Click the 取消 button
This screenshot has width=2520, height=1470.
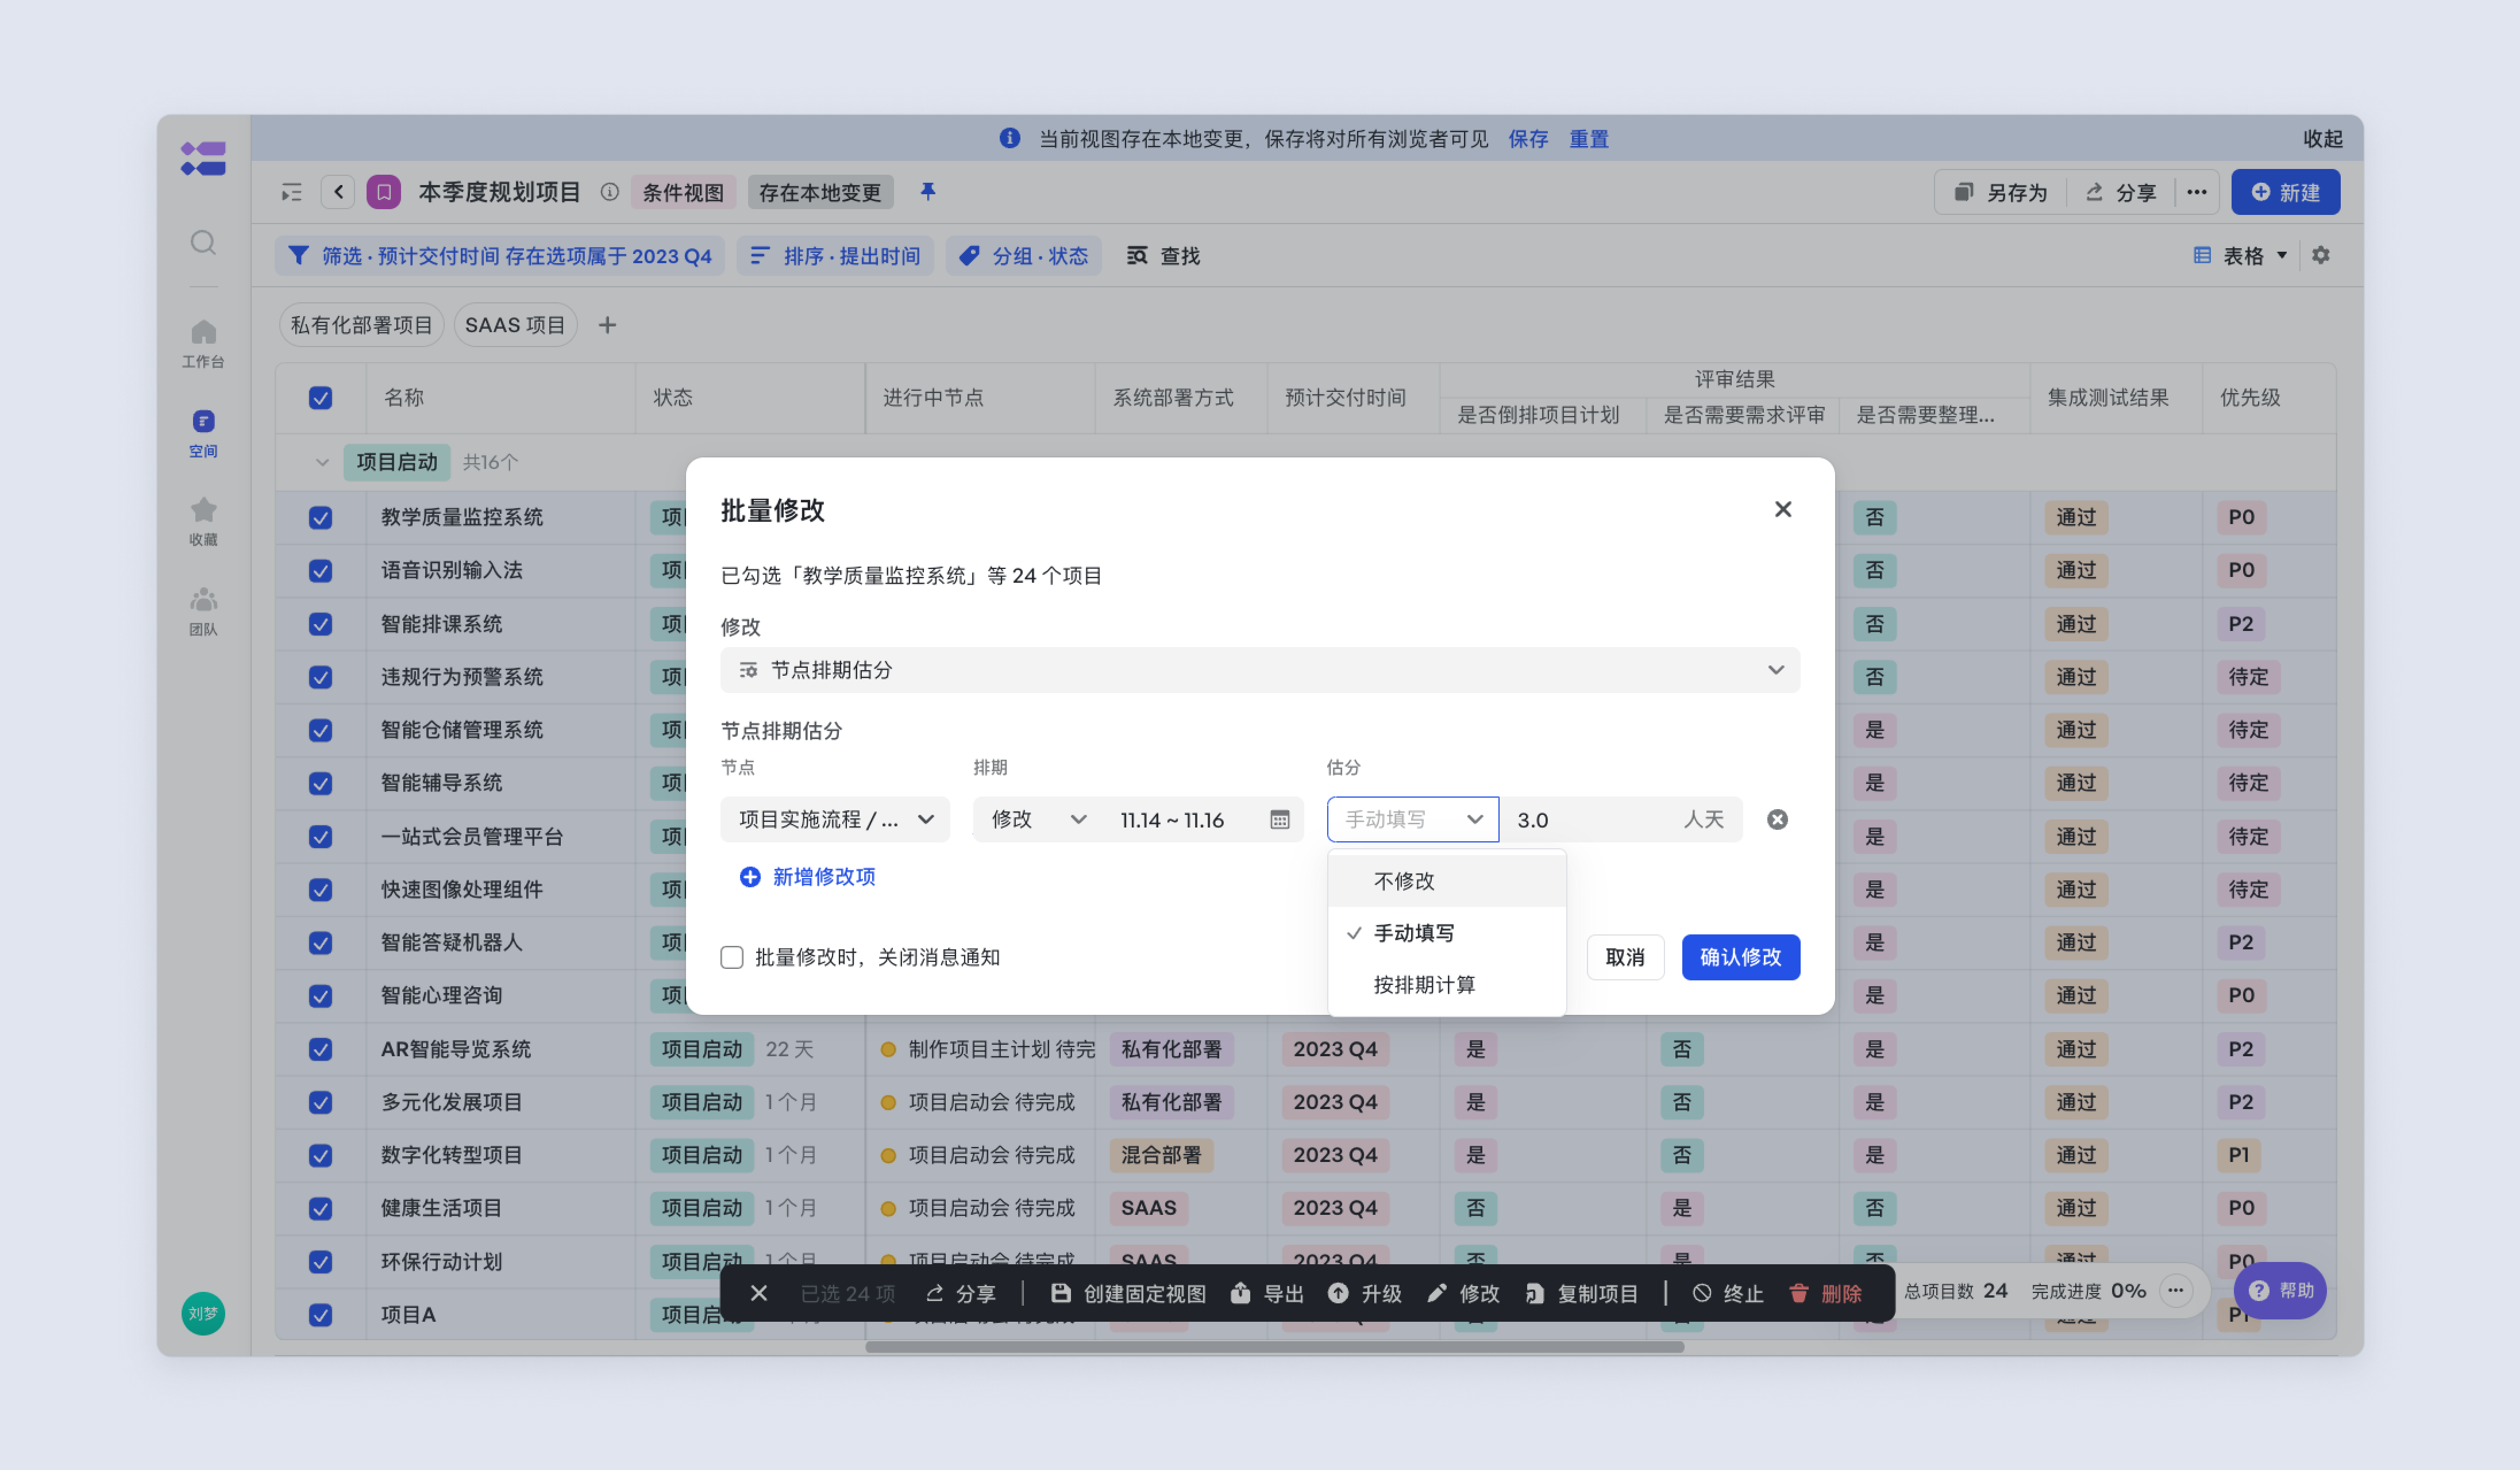1625,957
